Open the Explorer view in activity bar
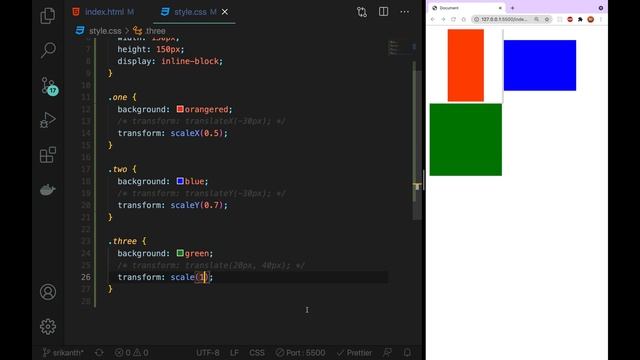The height and width of the screenshot is (360, 640). click(48, 16)
